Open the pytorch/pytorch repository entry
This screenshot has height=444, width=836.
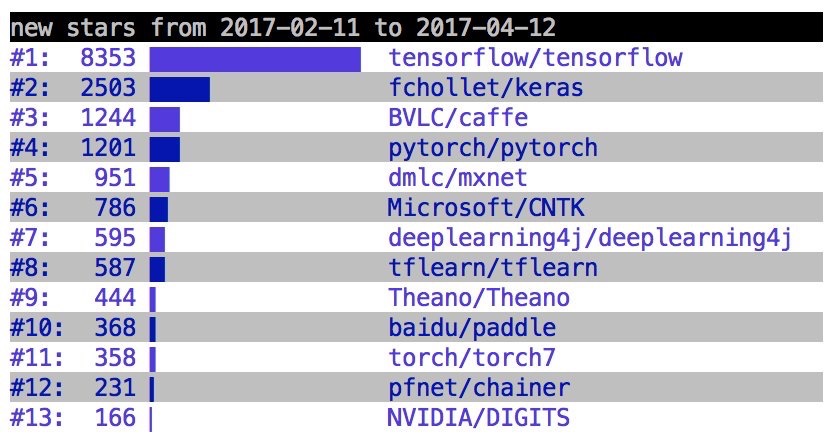493,148
